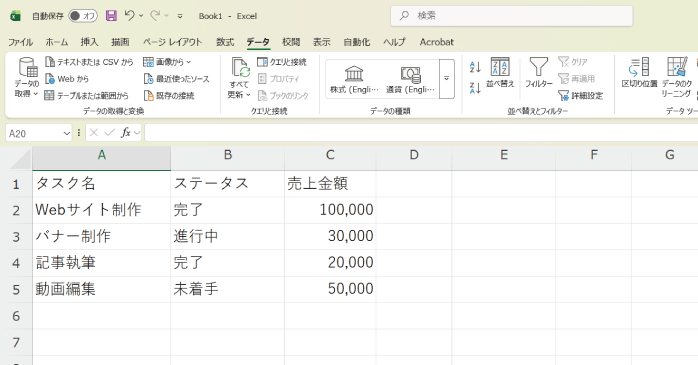Open the Redo history dropdown arrow
Viewport: 698px width, 365px height.
166,16
